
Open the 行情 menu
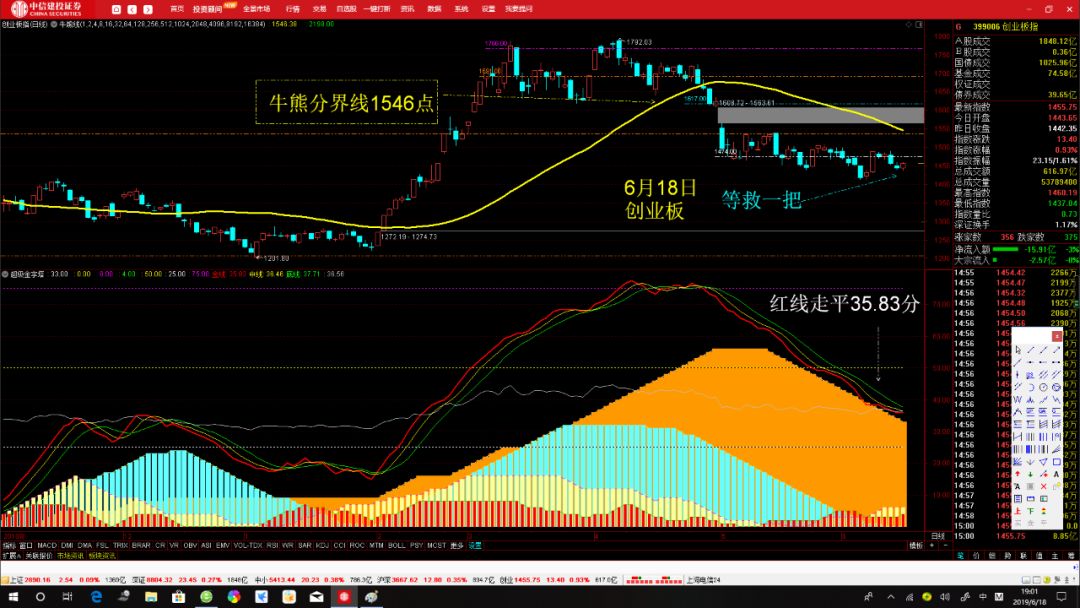(293, 8)
